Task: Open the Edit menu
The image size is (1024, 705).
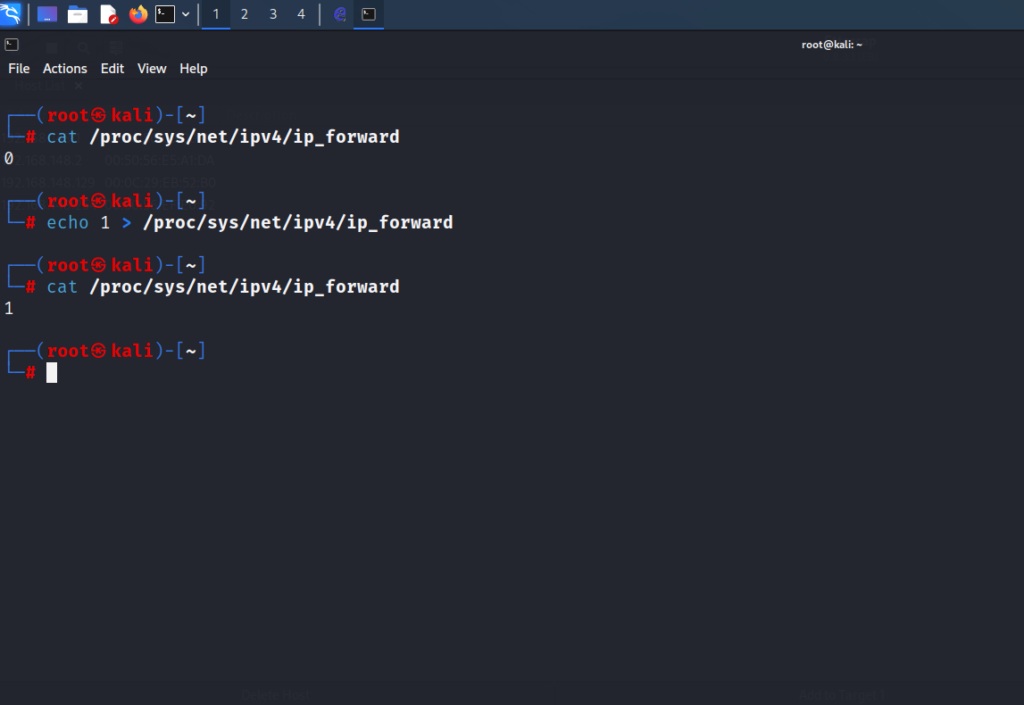Action: click(112, 68)
